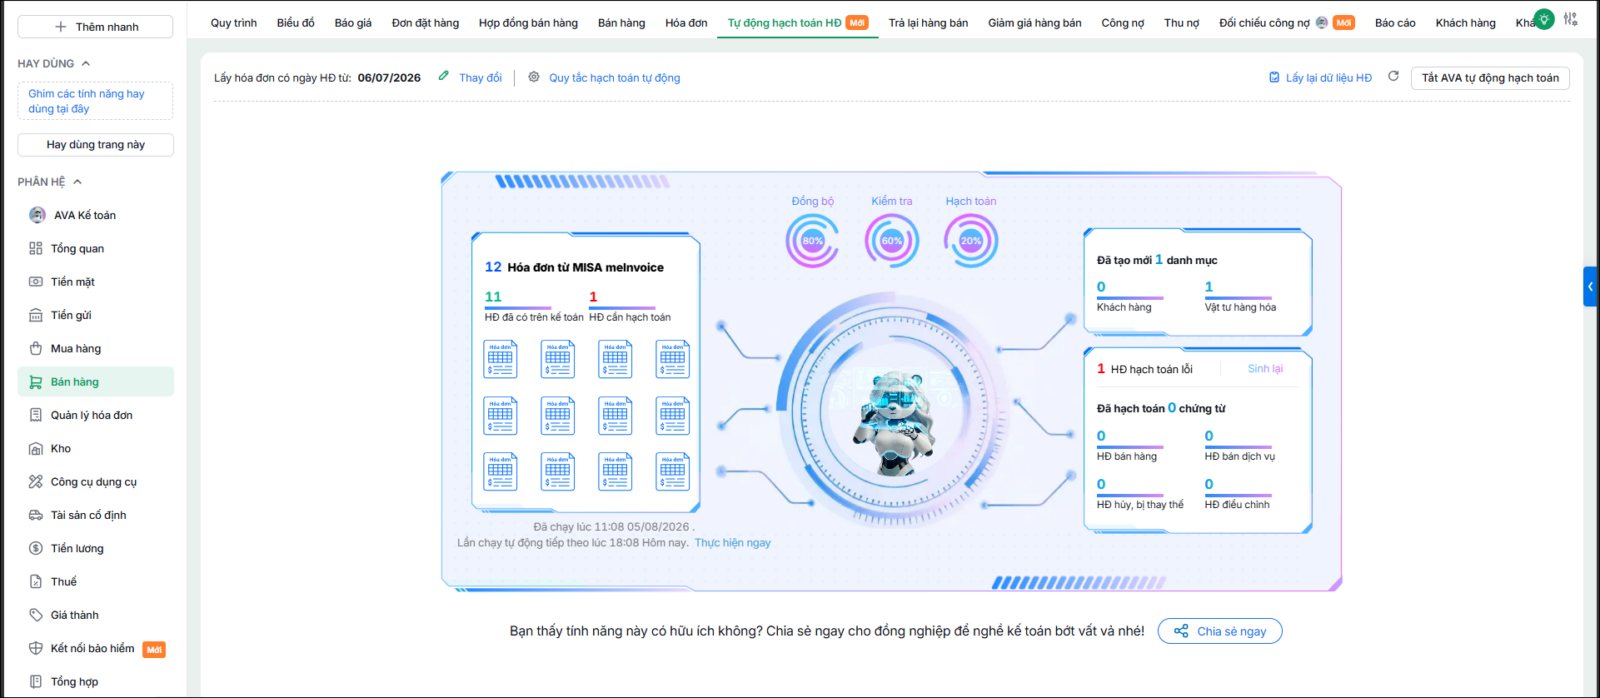Switch to the Biểu đồ tab

point(296,23)
